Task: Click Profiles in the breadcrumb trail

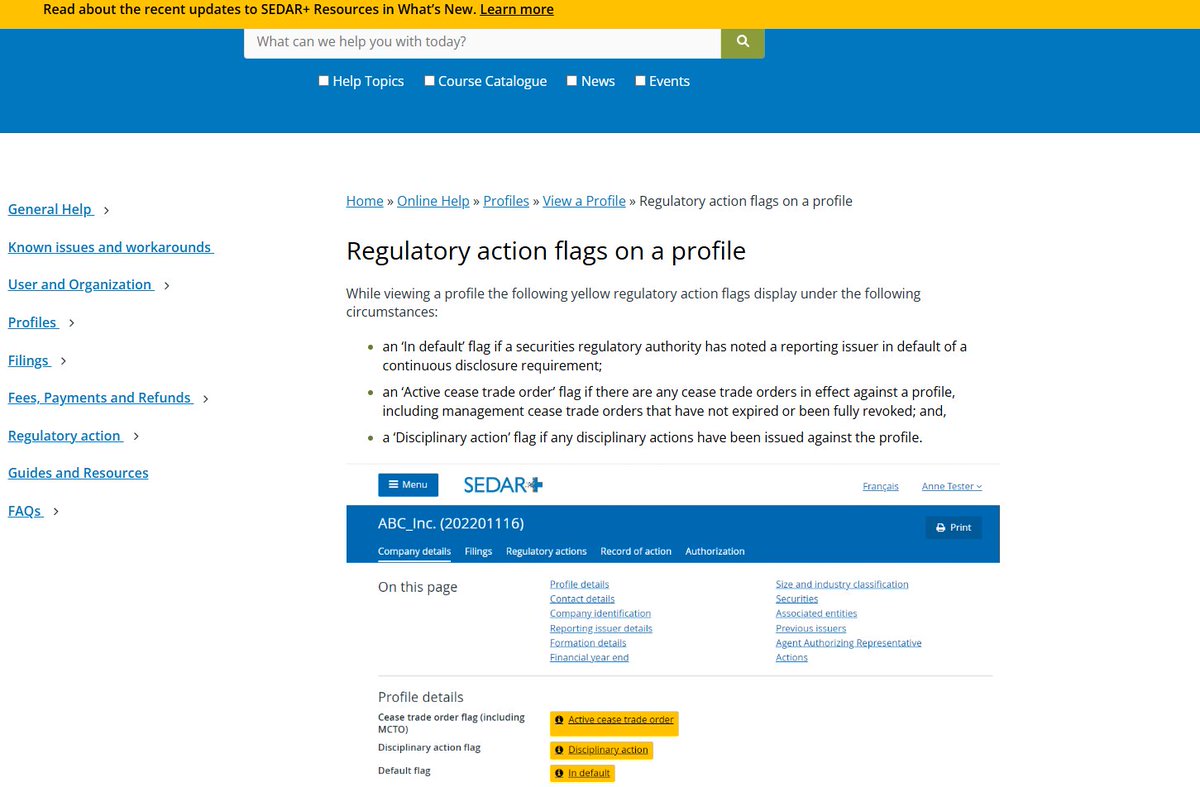Action: 506,201
